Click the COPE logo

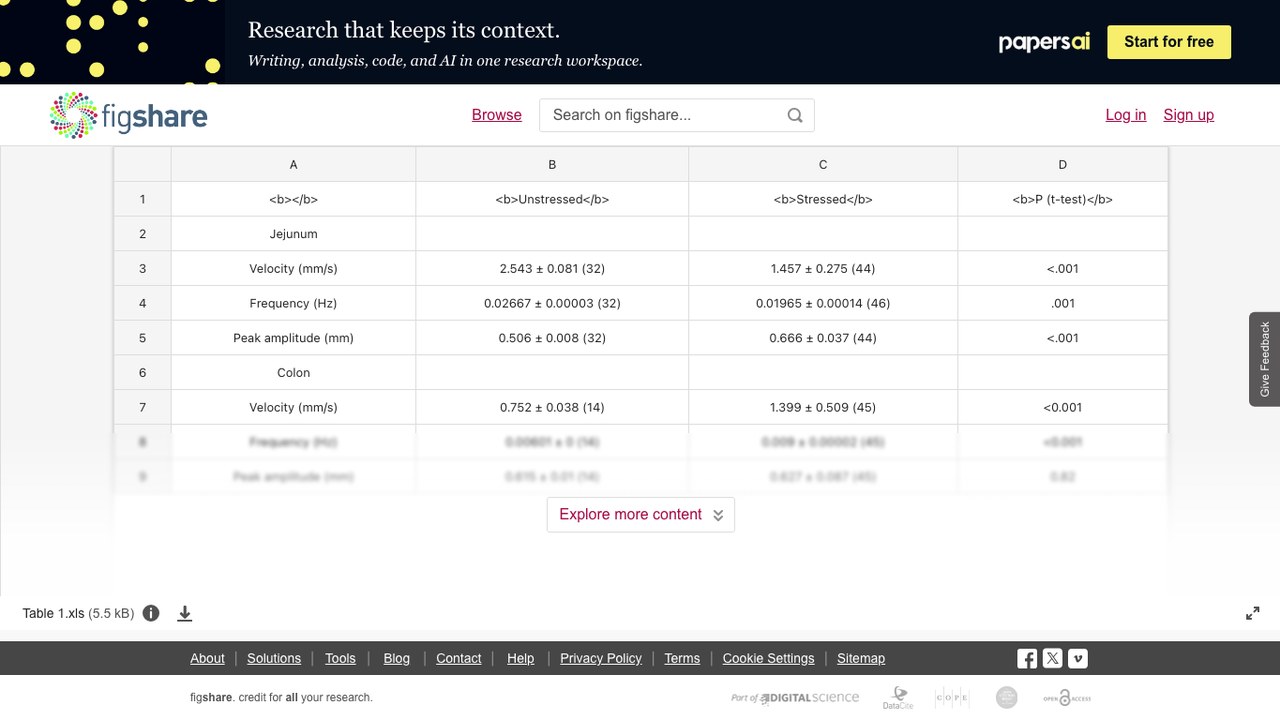952,698
